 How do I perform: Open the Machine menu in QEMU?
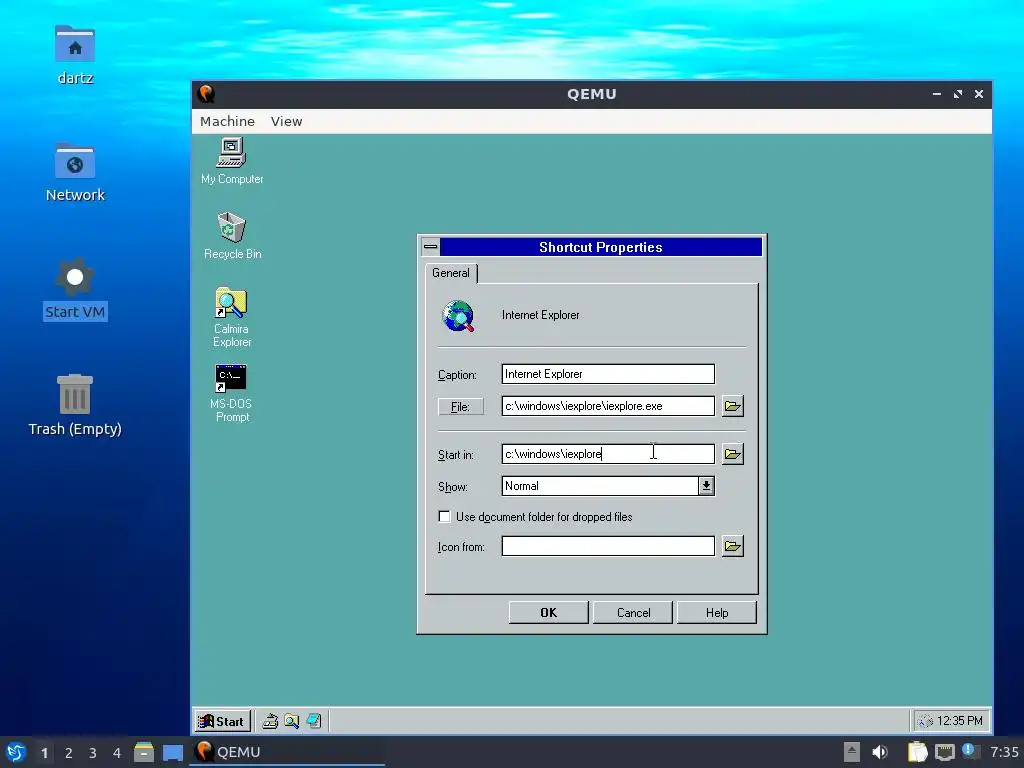coord(227,121)
